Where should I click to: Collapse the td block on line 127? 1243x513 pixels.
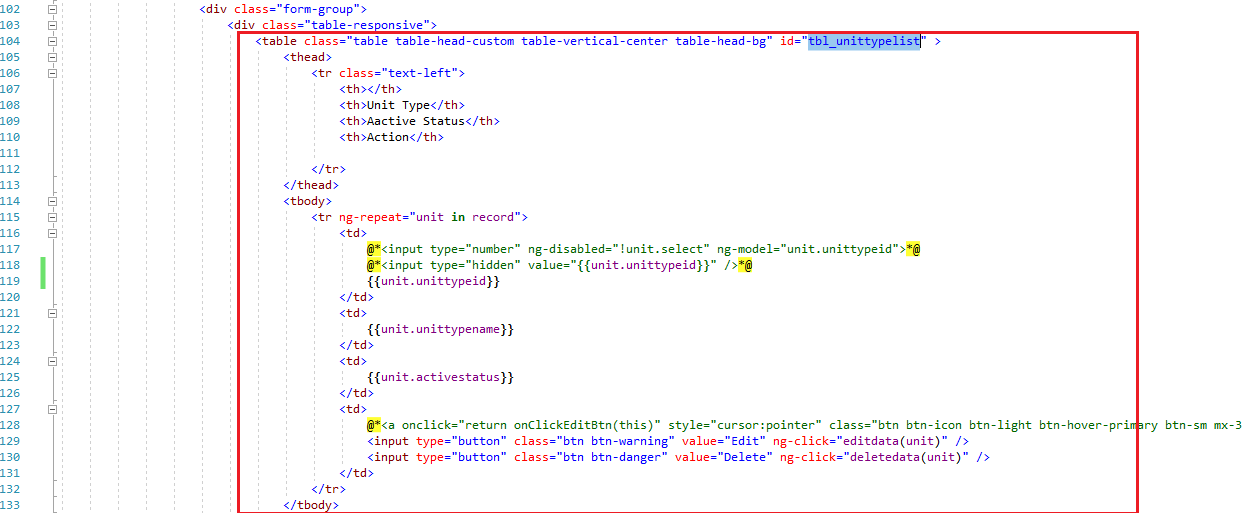[52, 409]
